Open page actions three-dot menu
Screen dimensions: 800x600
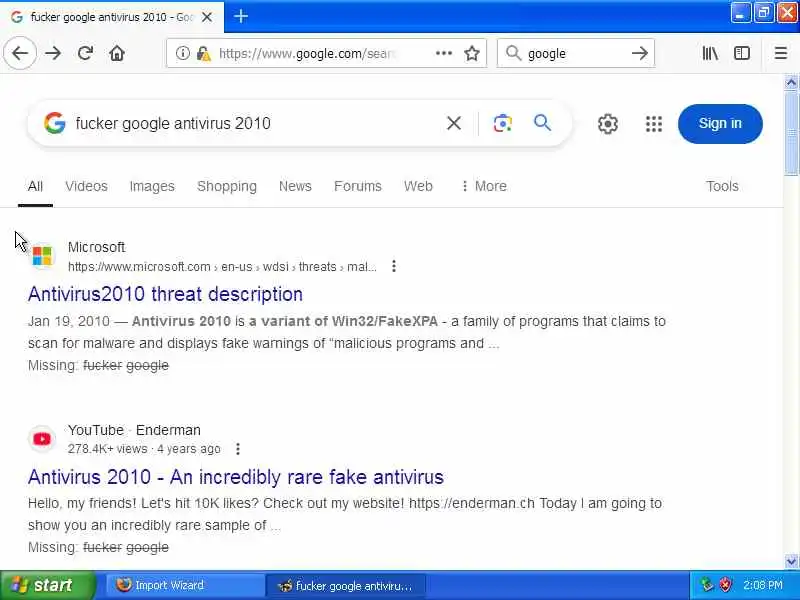pyautogui.click(x=443, y=53)
